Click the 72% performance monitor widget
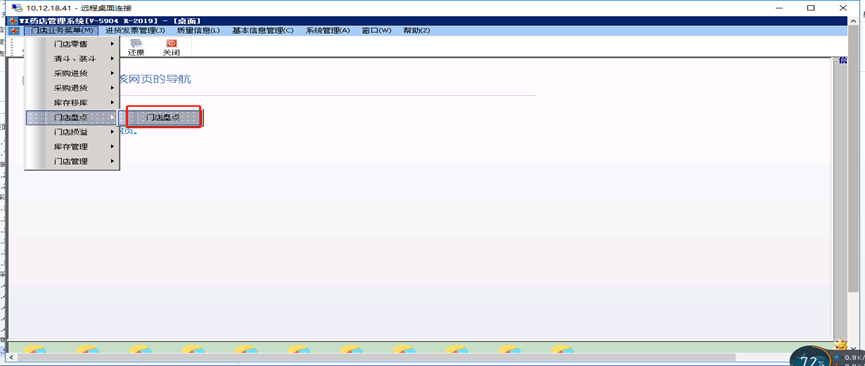865x366 pixels. tap(810, 358)
